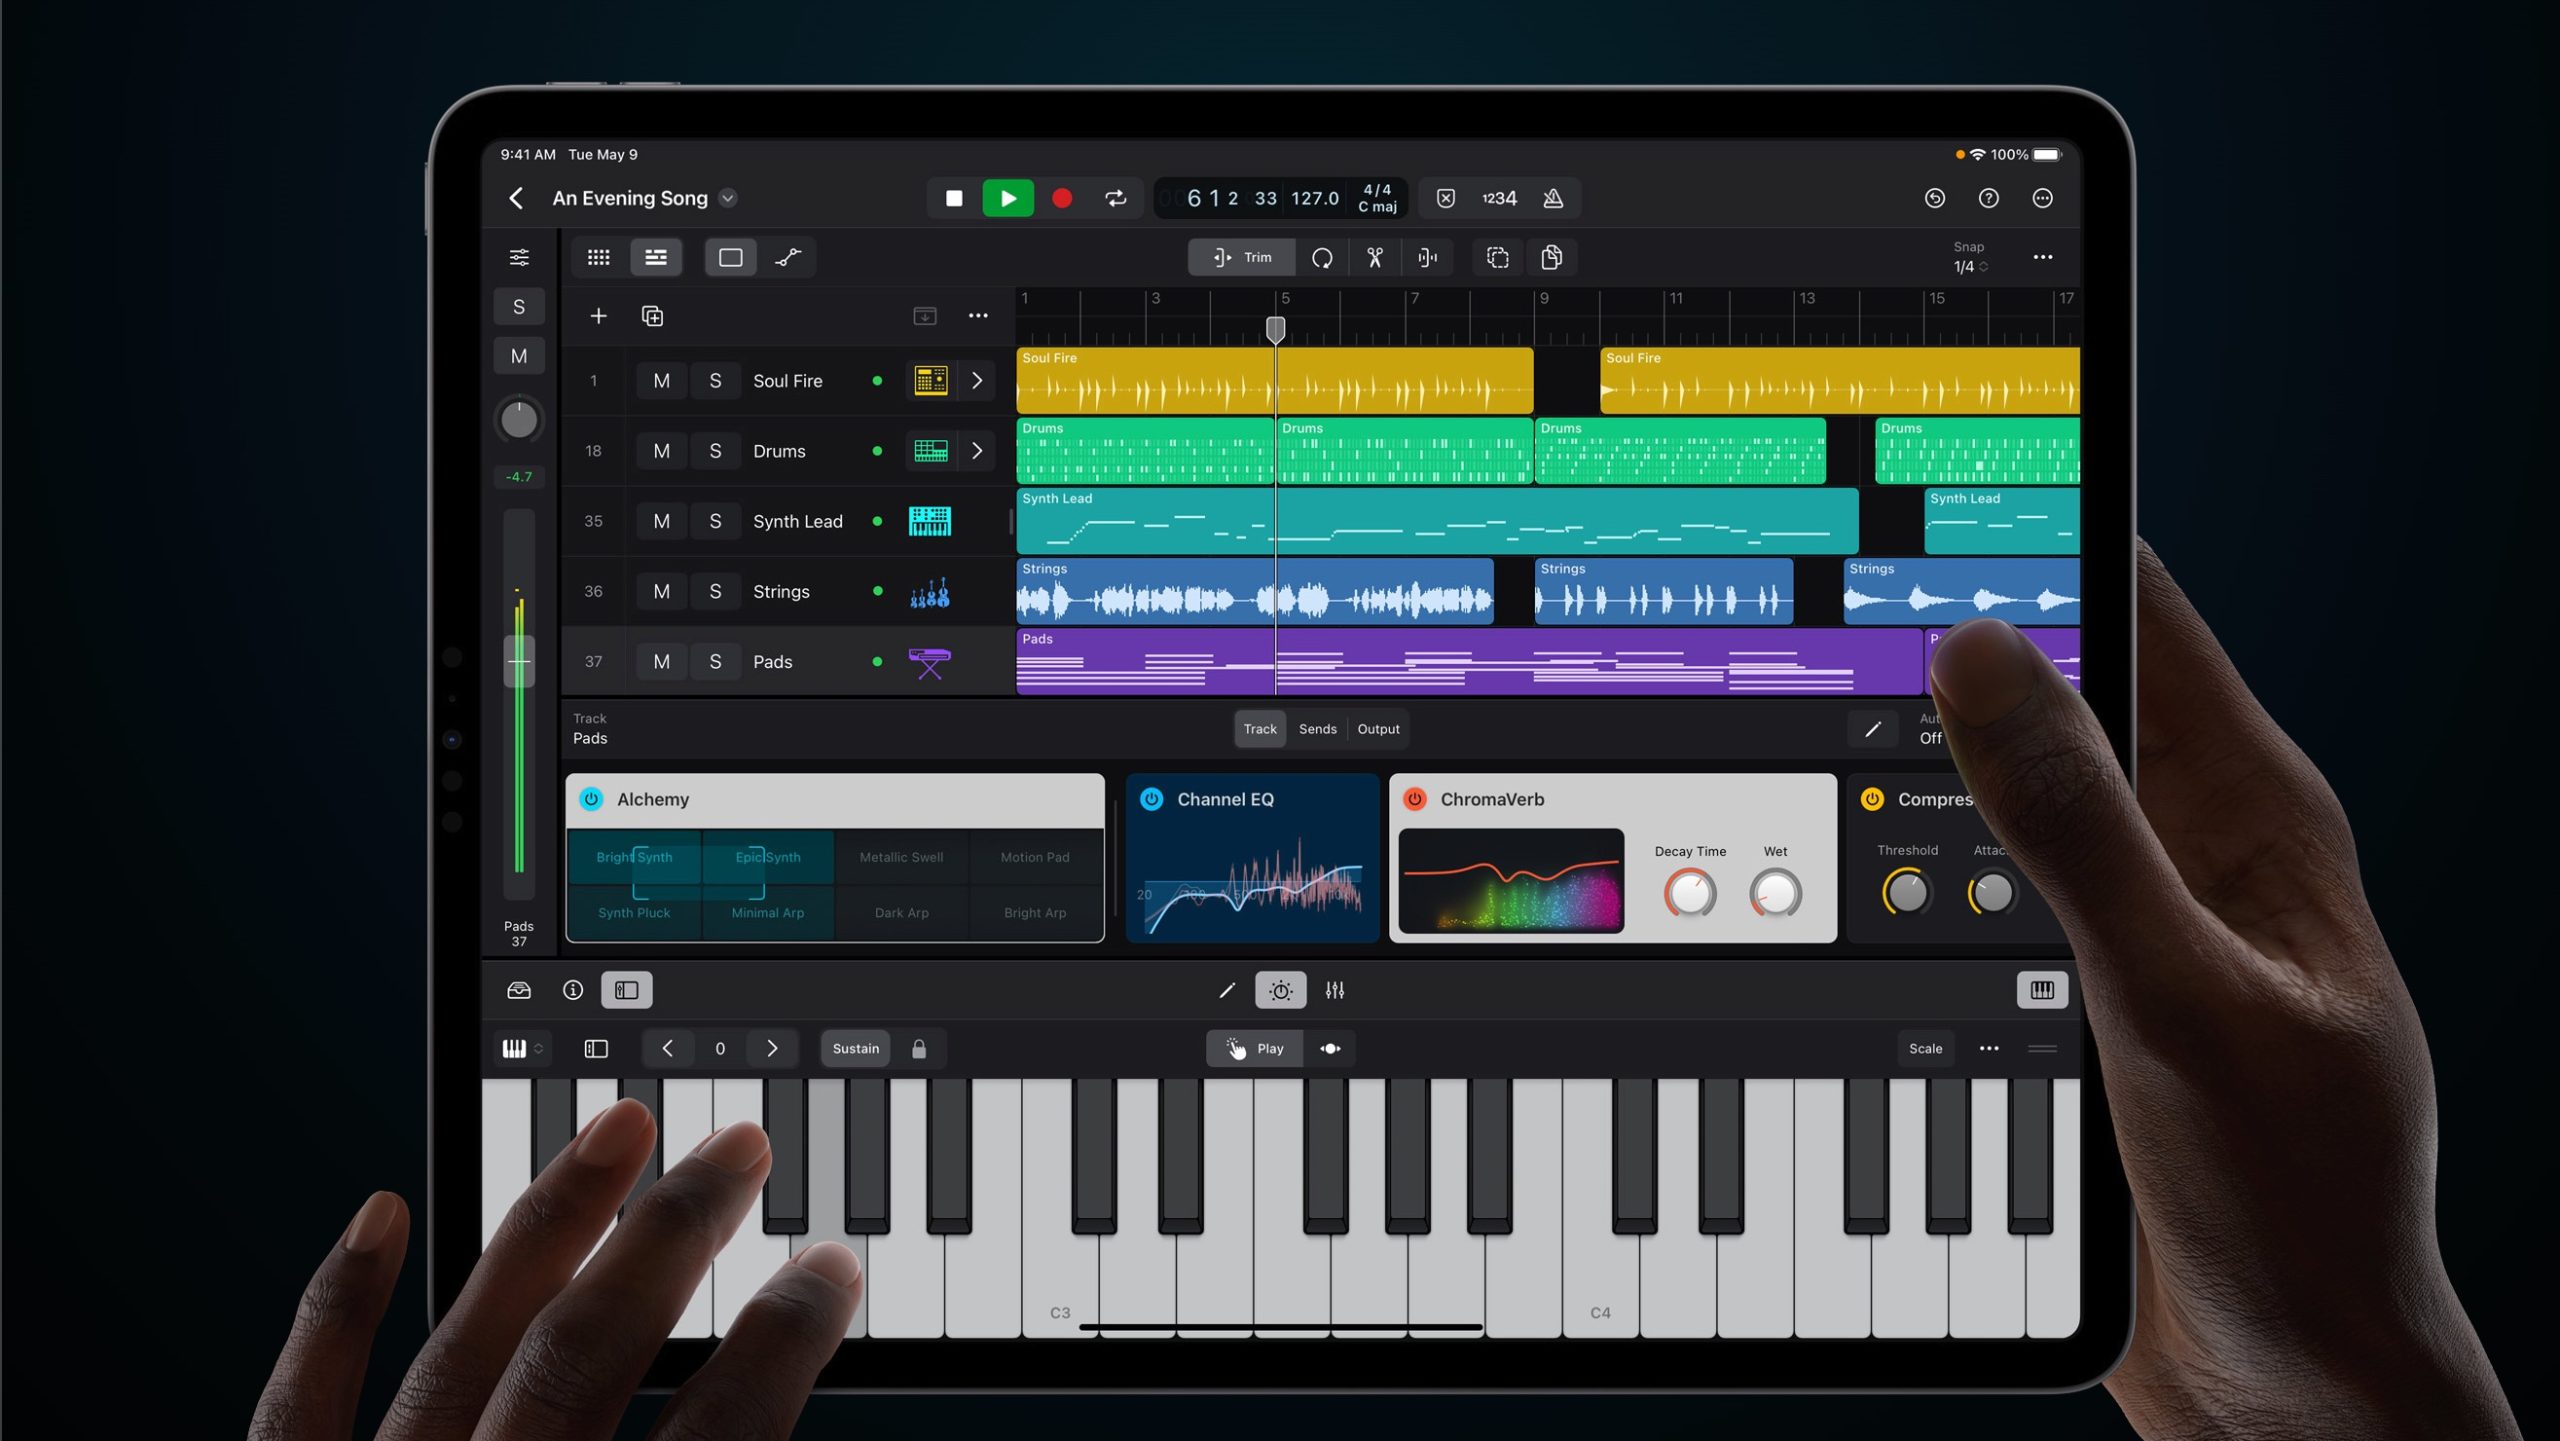This screenshot has width=2560, height=1441.
Task: Toggle the Sustain button
Action: coord(856,1048)
